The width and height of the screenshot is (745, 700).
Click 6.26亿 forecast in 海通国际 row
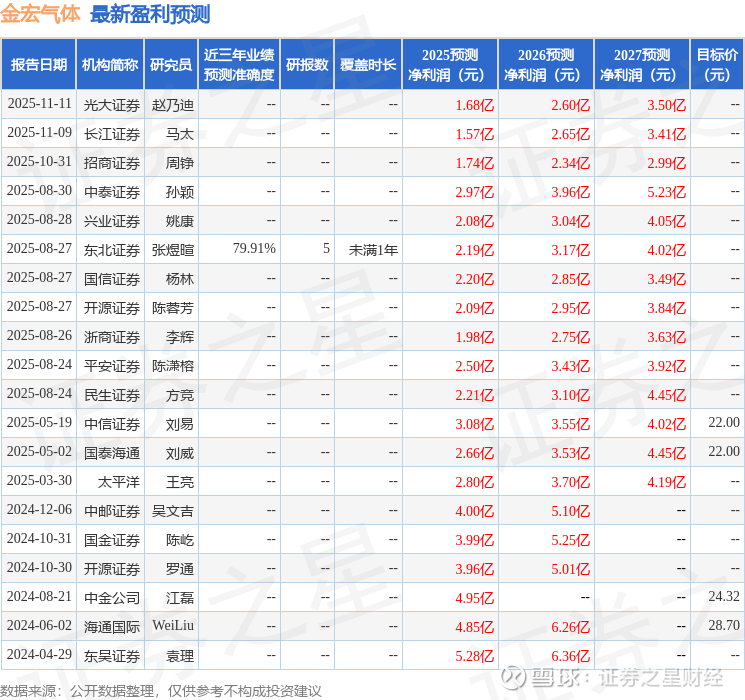[570, 627]
